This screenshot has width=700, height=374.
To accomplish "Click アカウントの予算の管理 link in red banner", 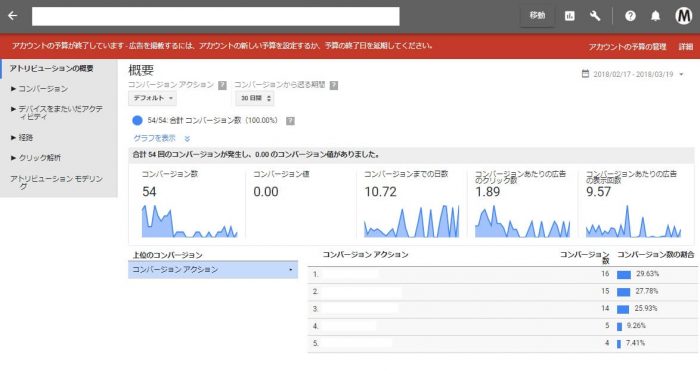I will click(x=627, y=46).
